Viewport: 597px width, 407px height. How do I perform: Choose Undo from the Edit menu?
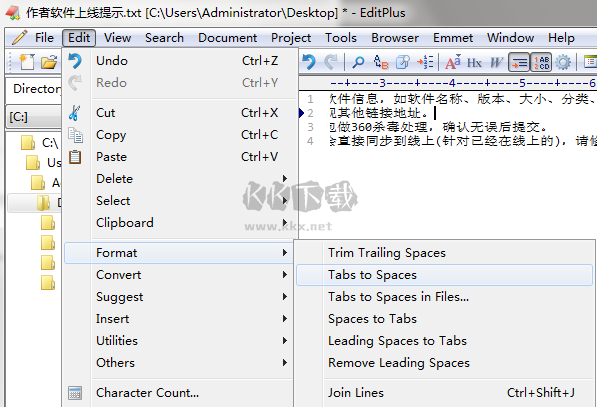[x=179, y=61]
